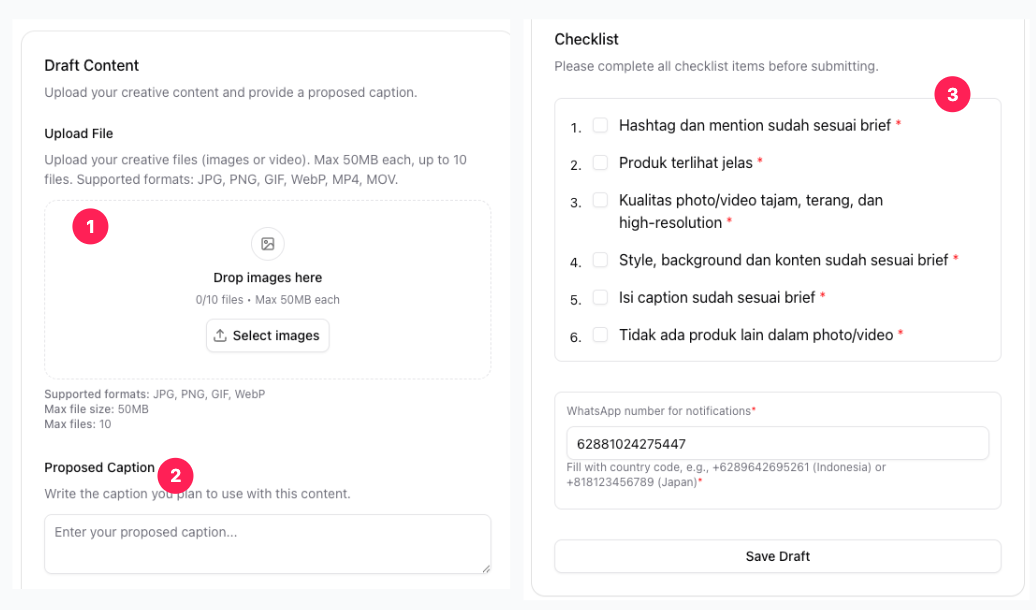Click the Draft Content heading
This screenshot has height=610, width=1036.
[x=92, y=65]
